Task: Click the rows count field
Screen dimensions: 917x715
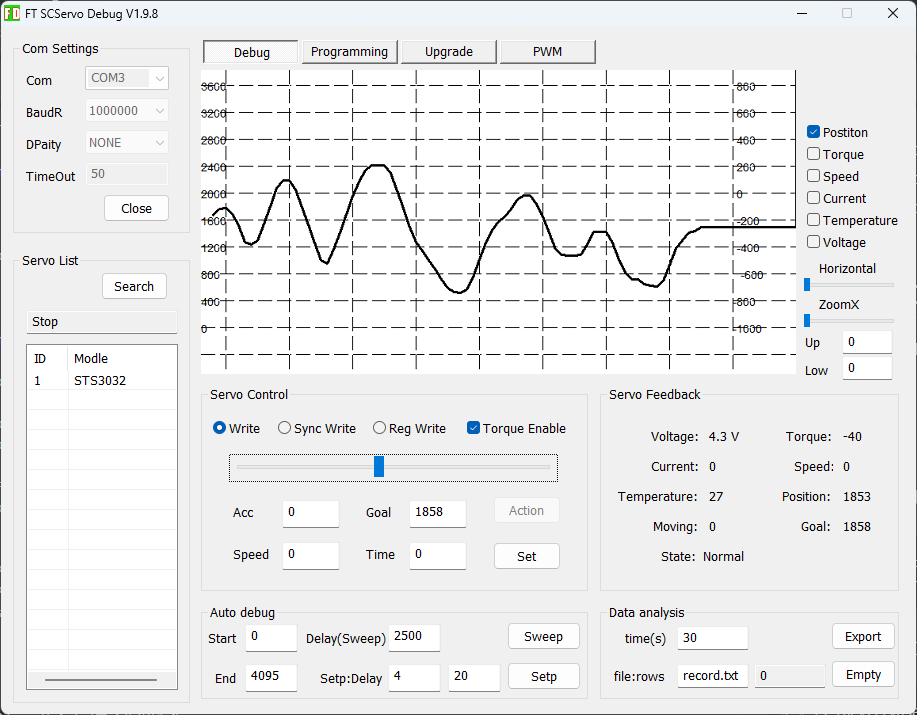Action: click(x=790, y=676)
